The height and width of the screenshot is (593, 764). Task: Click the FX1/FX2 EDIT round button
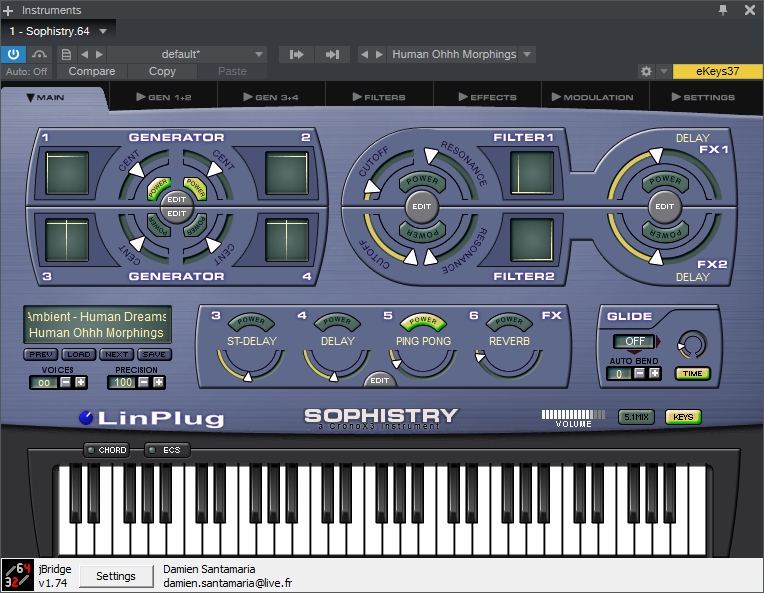pos(665,207)
